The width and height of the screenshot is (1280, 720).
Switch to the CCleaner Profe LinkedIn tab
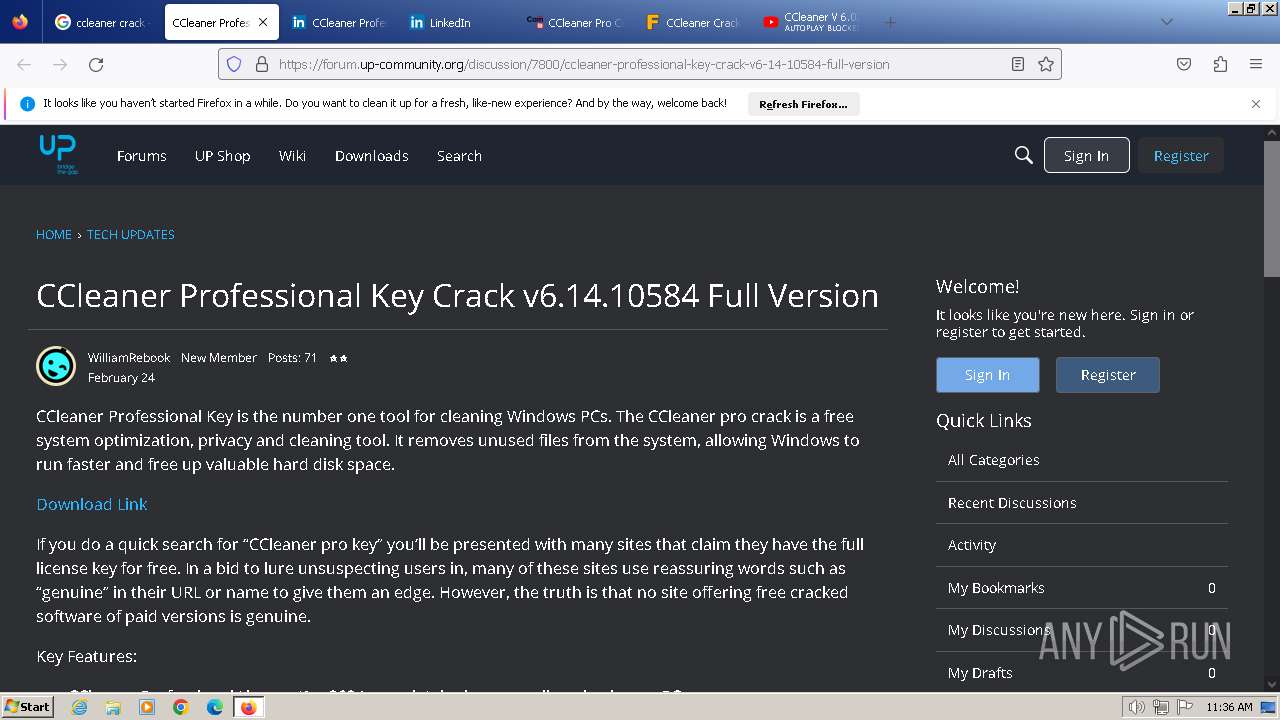pos(339,22)
